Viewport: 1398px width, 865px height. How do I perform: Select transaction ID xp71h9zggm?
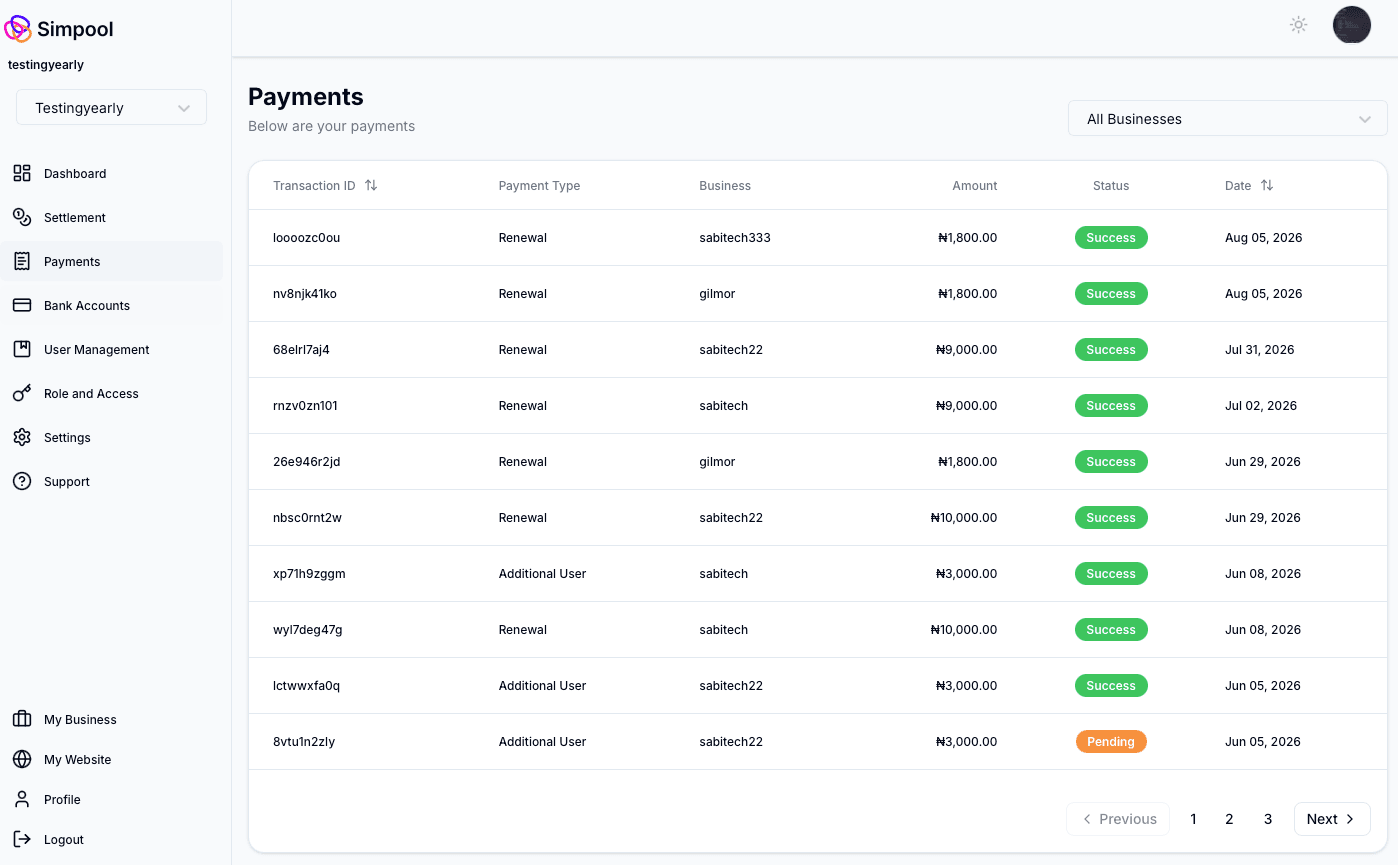coord(309,573)
